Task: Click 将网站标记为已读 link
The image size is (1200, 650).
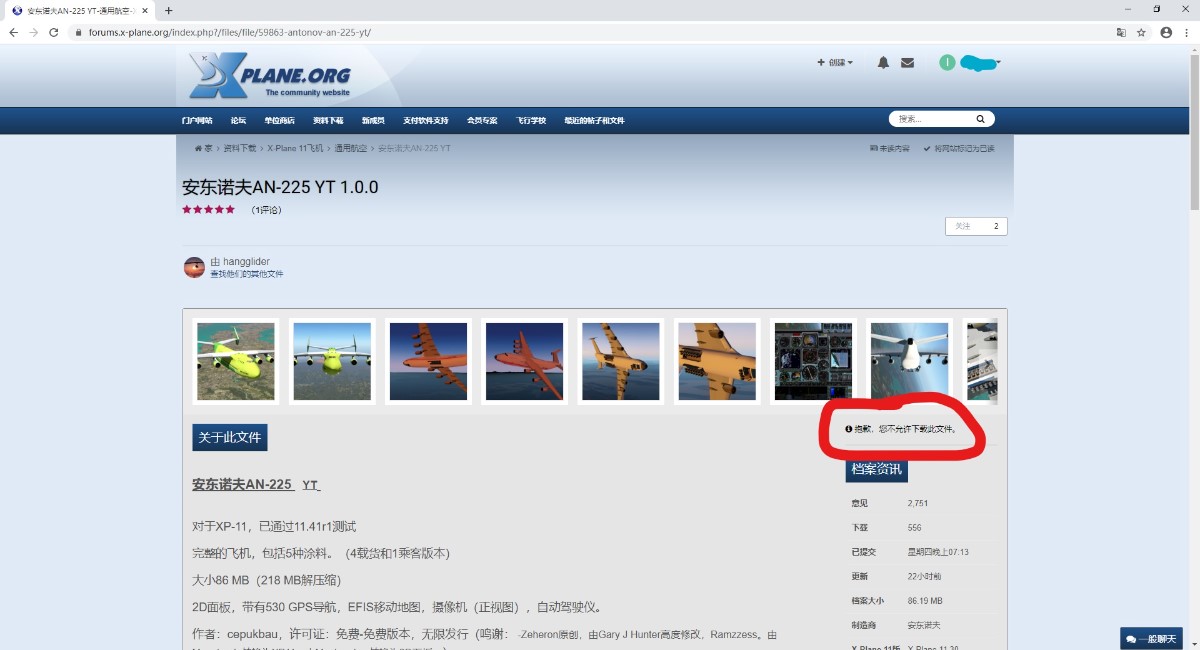Action: point(959,148)
